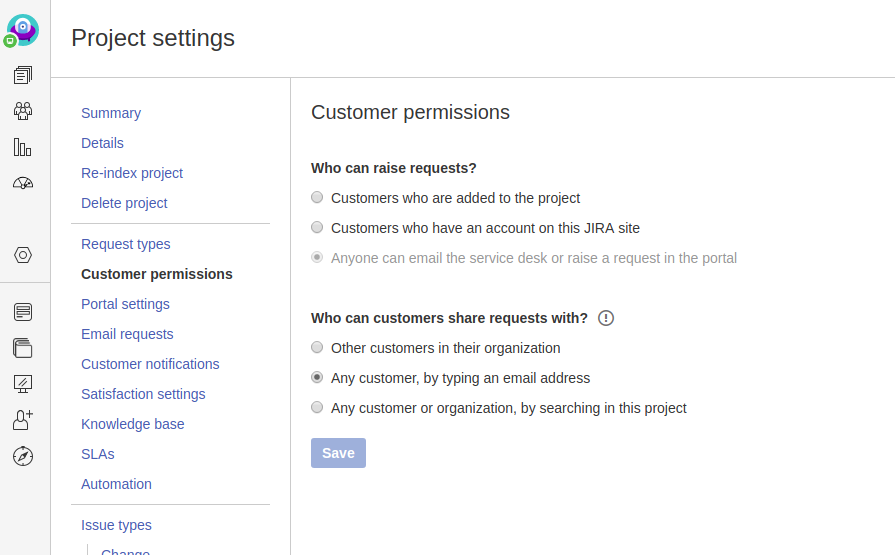Click the compass icon in sidebar
Image resolution: width=895 pixels, height=555 pixels.
coord(23,456)
